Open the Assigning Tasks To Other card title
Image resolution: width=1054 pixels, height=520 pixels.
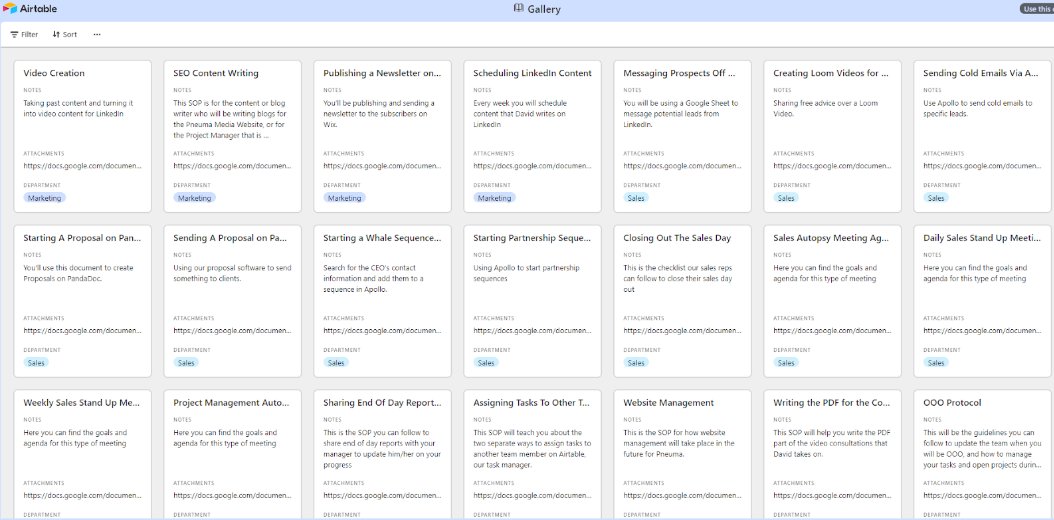click(x=531, y=403)
